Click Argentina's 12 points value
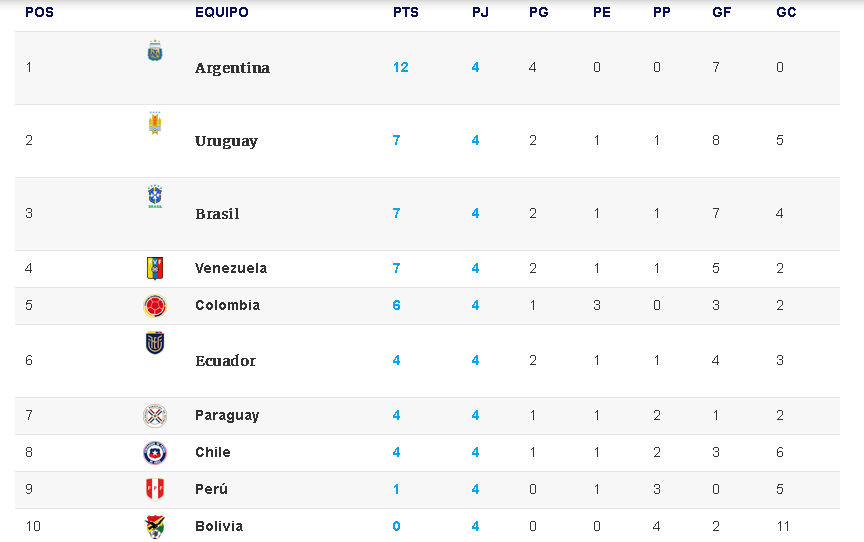The image size is (864, 542). click(x=401, y=67)
